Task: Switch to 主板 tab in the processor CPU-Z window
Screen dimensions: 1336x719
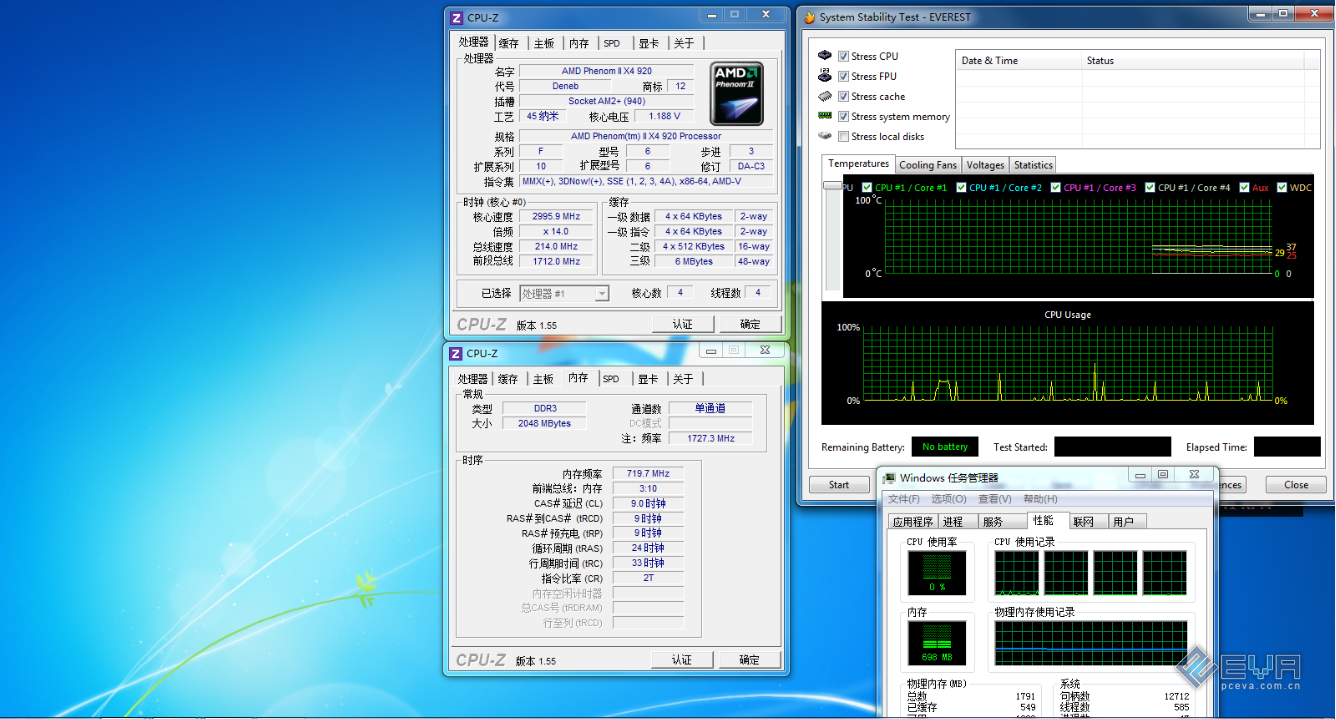Action: point(544,43)
